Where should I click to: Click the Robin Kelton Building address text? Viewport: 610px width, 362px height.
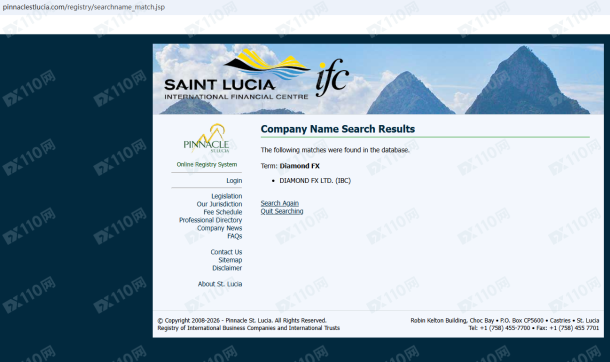click(505, 320)
